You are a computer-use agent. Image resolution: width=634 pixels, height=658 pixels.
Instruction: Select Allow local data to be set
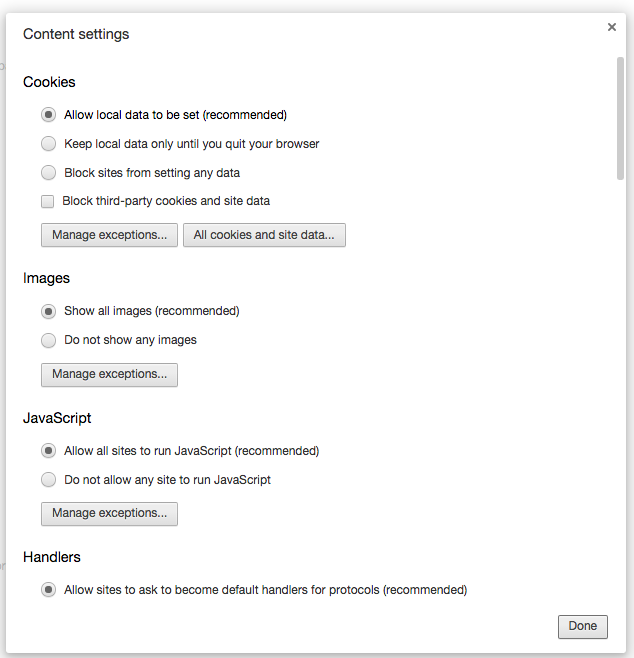tap(48, 115)
